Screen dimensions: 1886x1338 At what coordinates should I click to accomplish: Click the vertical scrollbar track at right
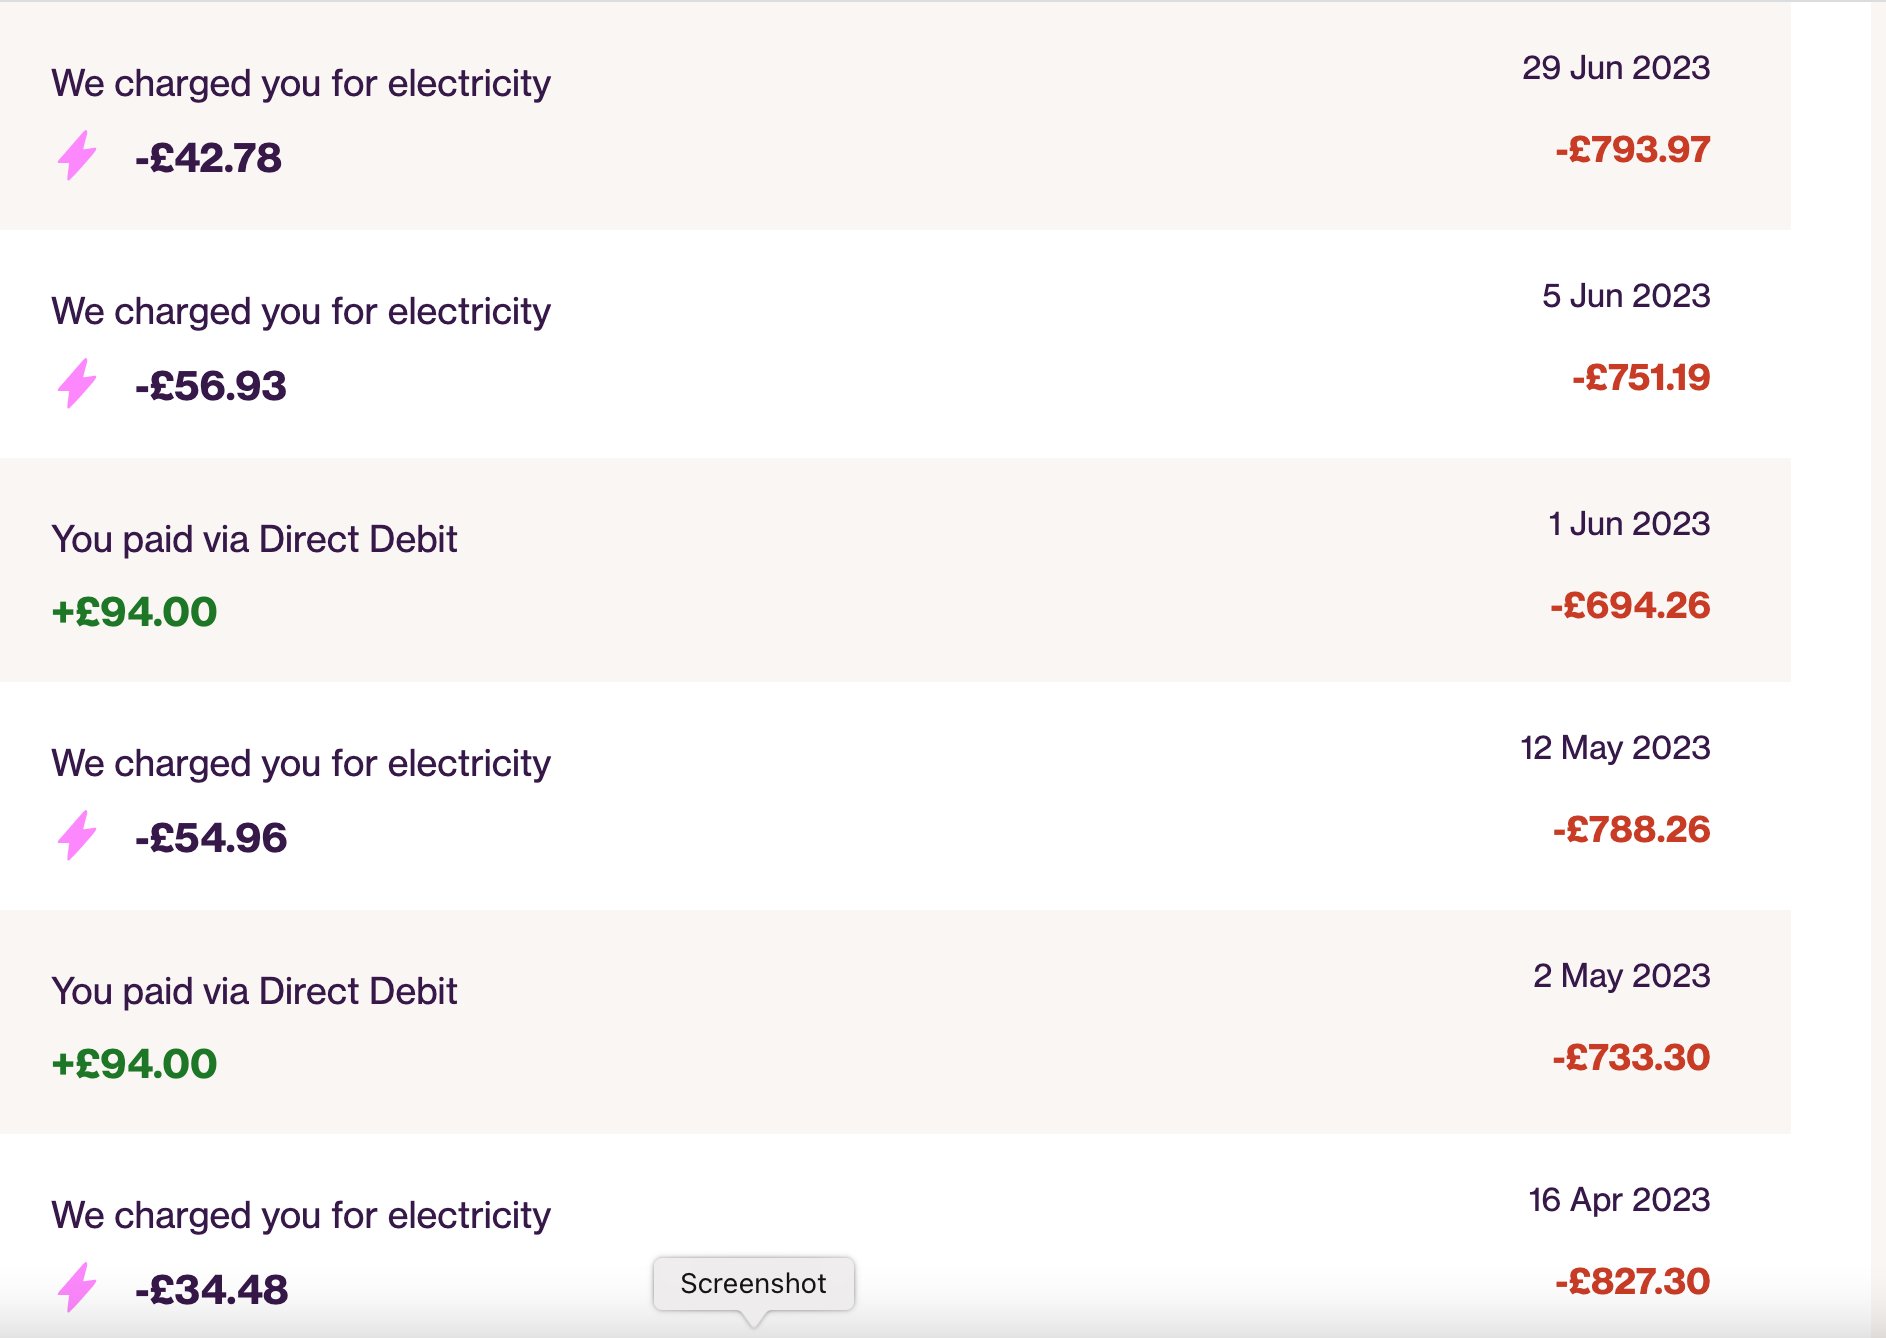pyautogui.click(x=1878, y=669)
